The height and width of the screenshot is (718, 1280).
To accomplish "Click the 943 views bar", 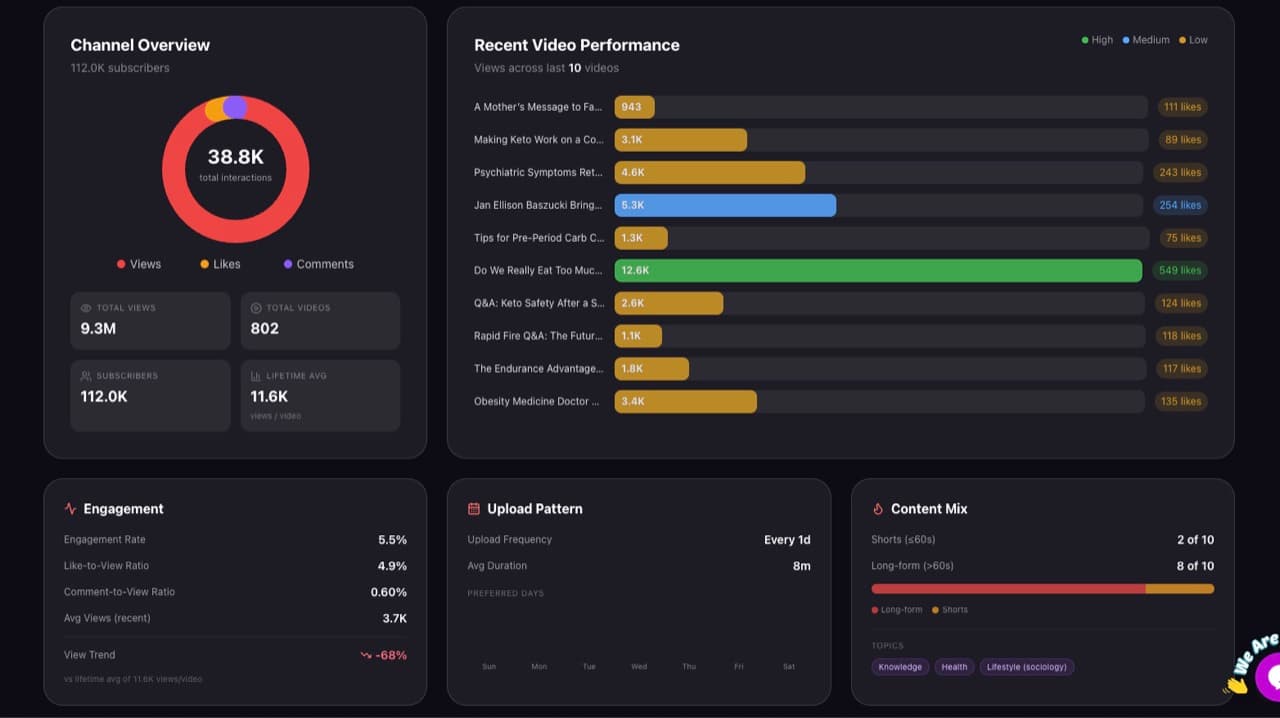I will pos(635,107).
